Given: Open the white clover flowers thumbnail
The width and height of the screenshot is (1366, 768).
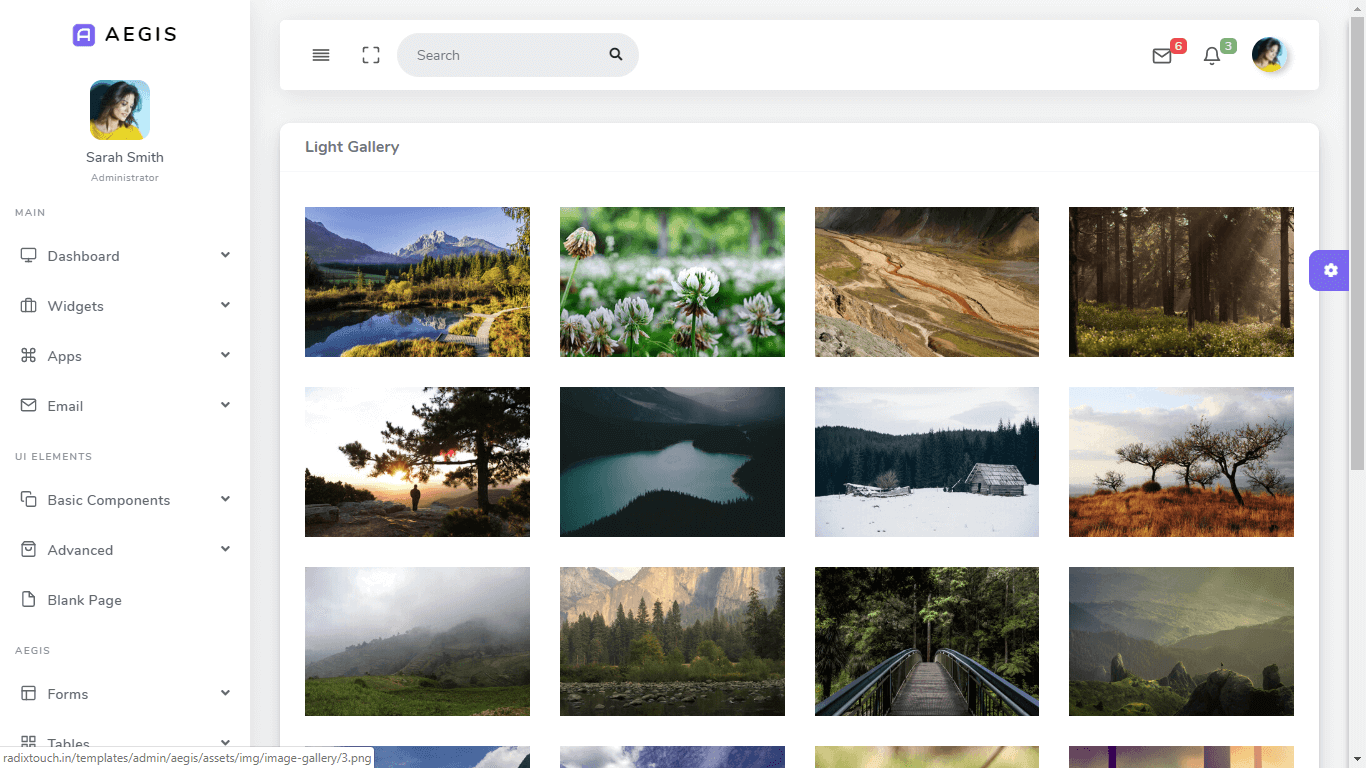Looking at the screenshot, I should click(x=672, y=282).
